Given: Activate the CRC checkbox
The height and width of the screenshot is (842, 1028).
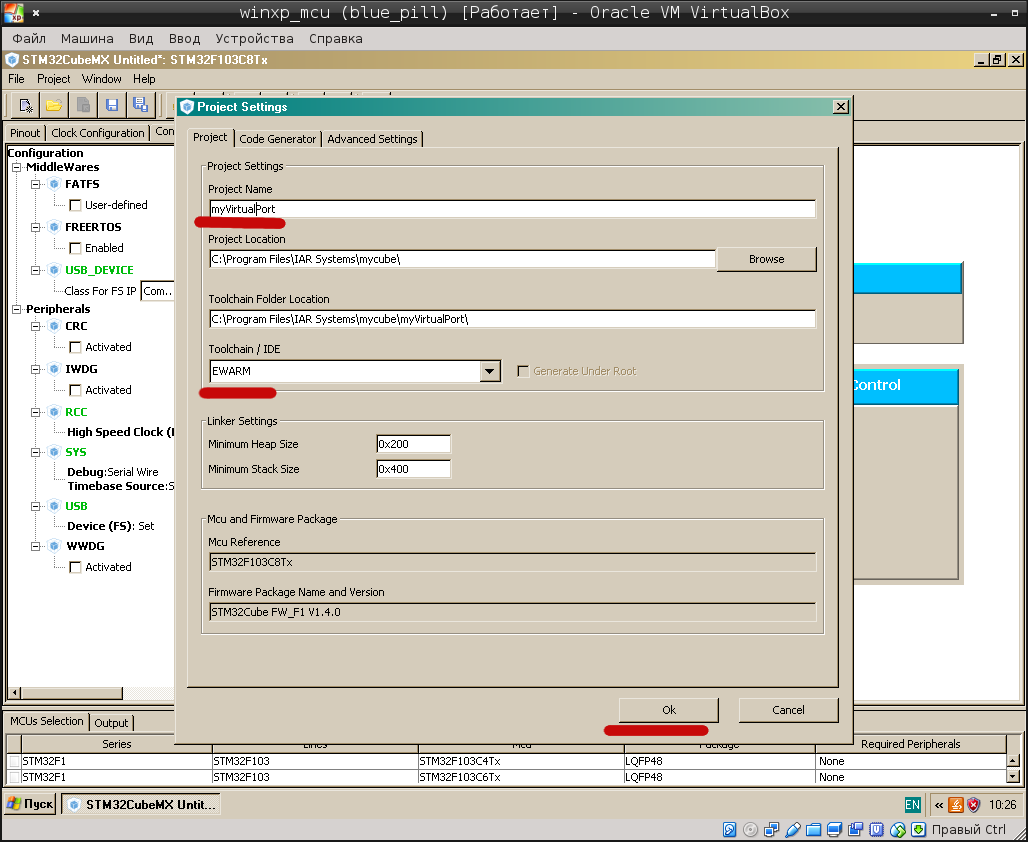Looking at the screenshot, I should pos(75,347).
